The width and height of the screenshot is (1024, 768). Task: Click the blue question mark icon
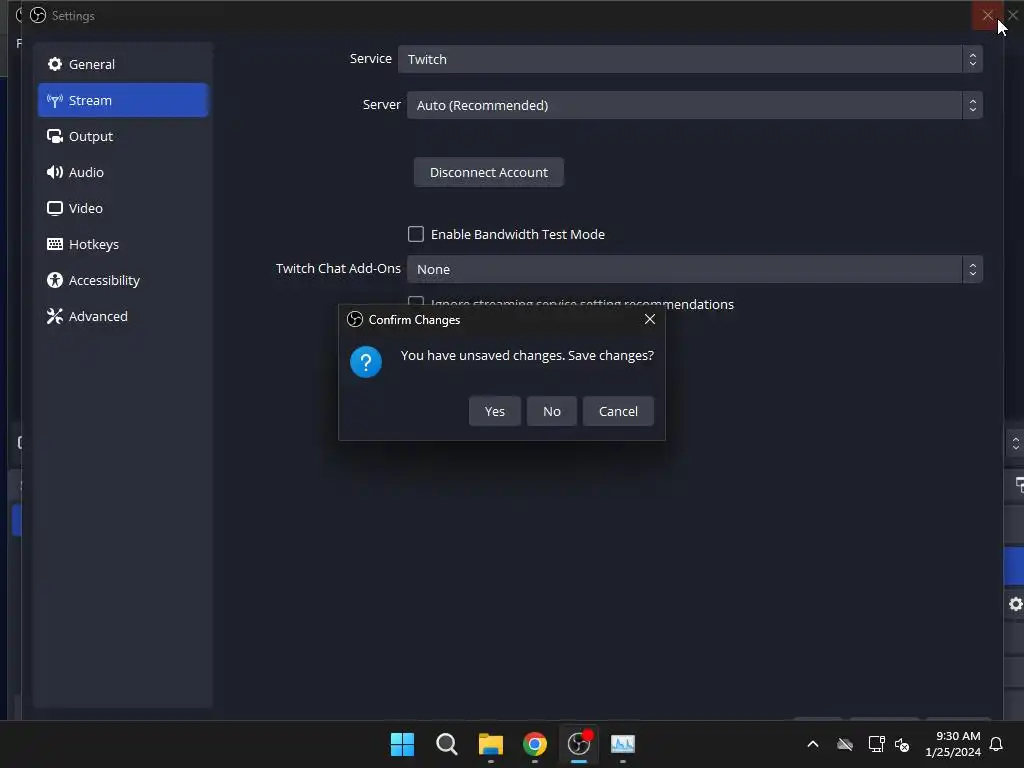366,362
